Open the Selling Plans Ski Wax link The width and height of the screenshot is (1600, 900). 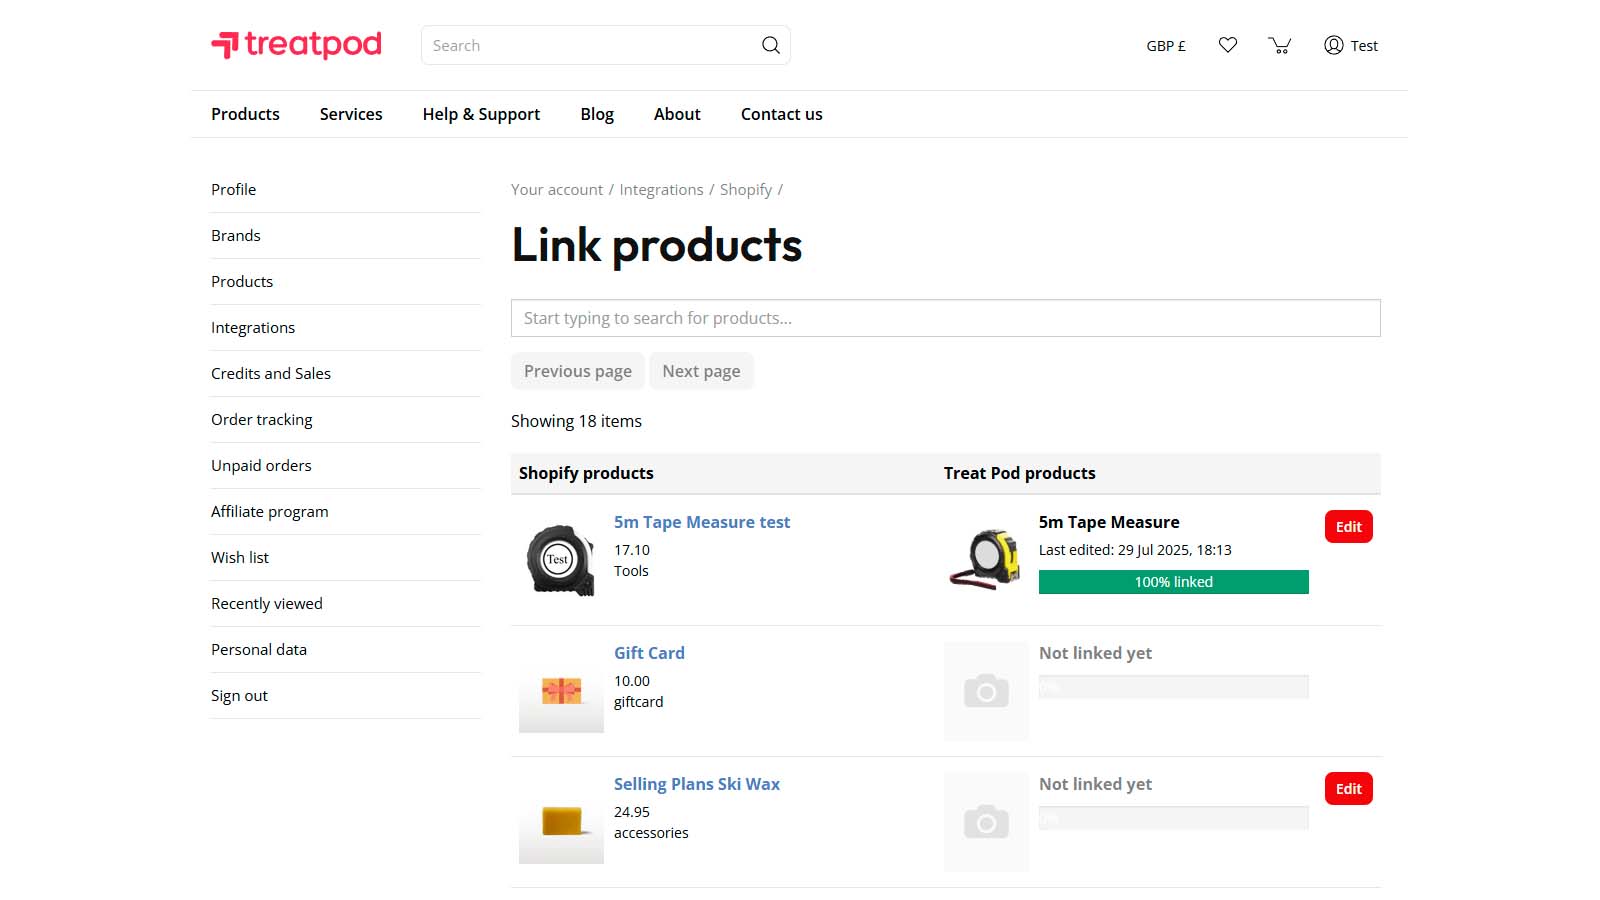pyautogui.click(x=697, y=784)
